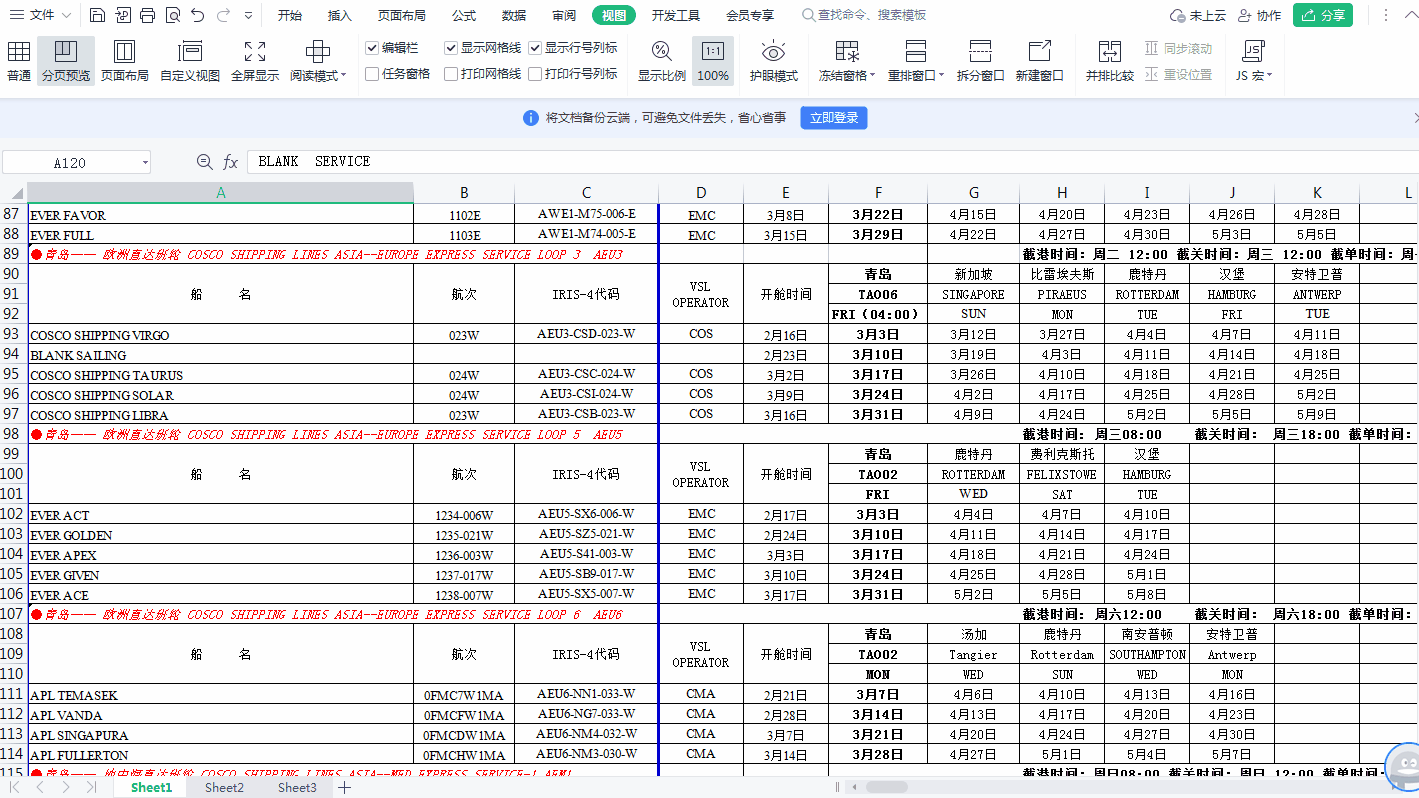Enable 护眼模式 eye protection mode
The image size is (1419, 798).
click(x=772, y=60)
